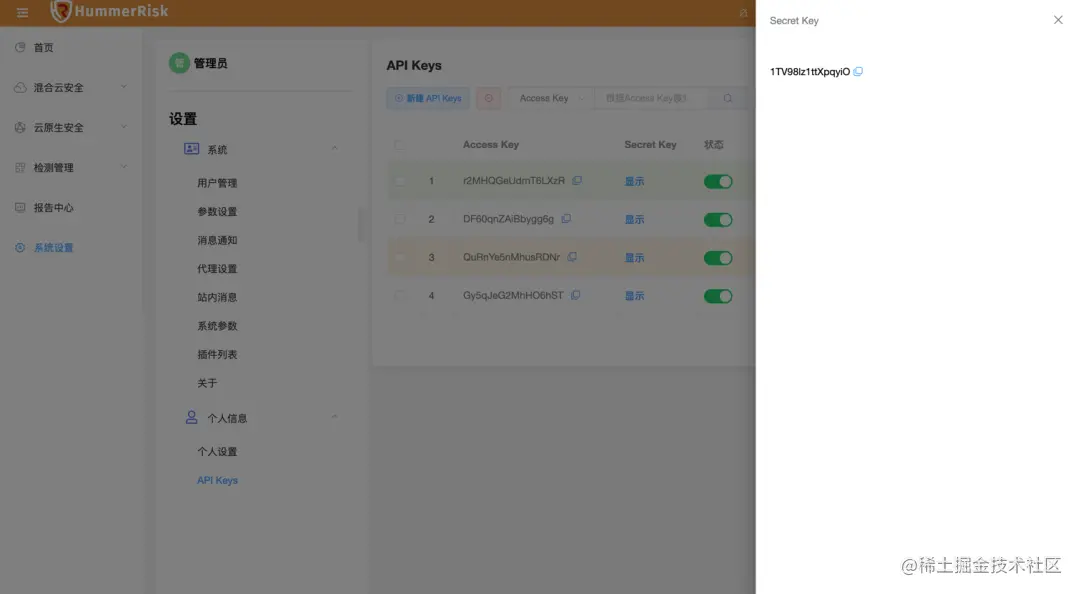This screenshot has height=594, width=1080.
Task: Check the row 4 checkbox
Action: (399, 295)
